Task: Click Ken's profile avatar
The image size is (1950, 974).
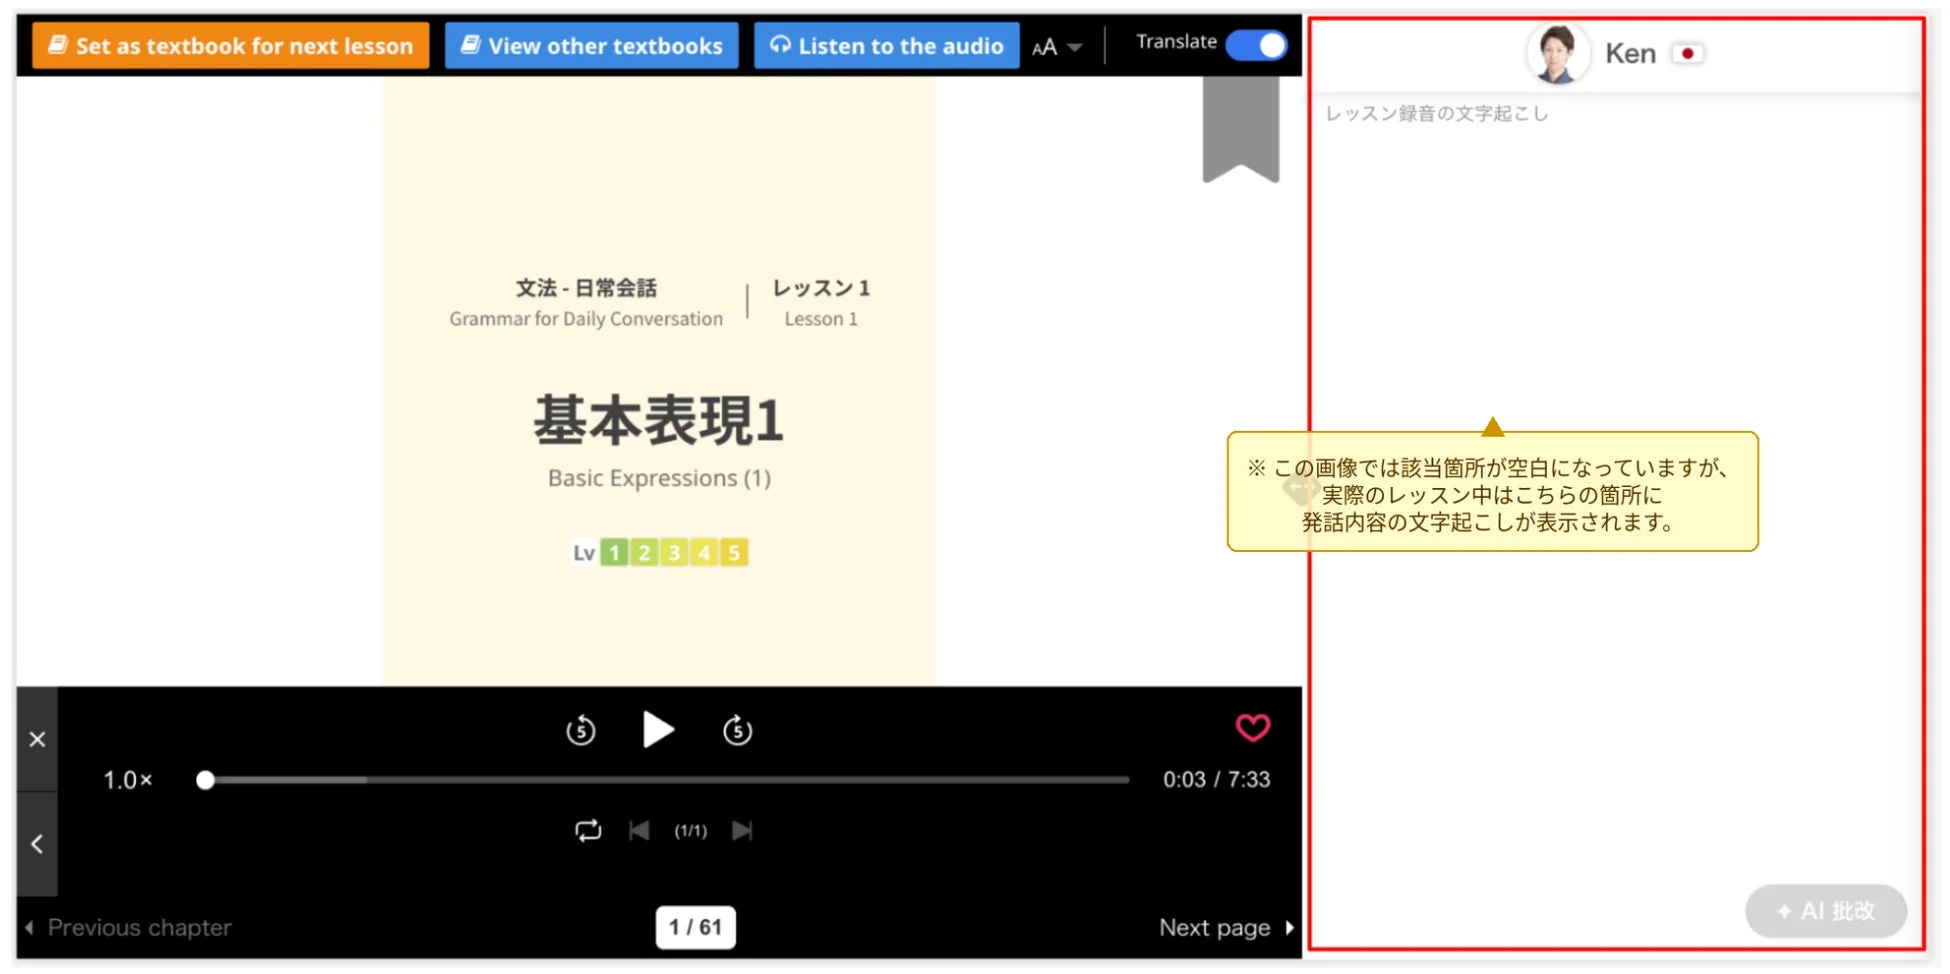Action: [x=1558, y=53]
